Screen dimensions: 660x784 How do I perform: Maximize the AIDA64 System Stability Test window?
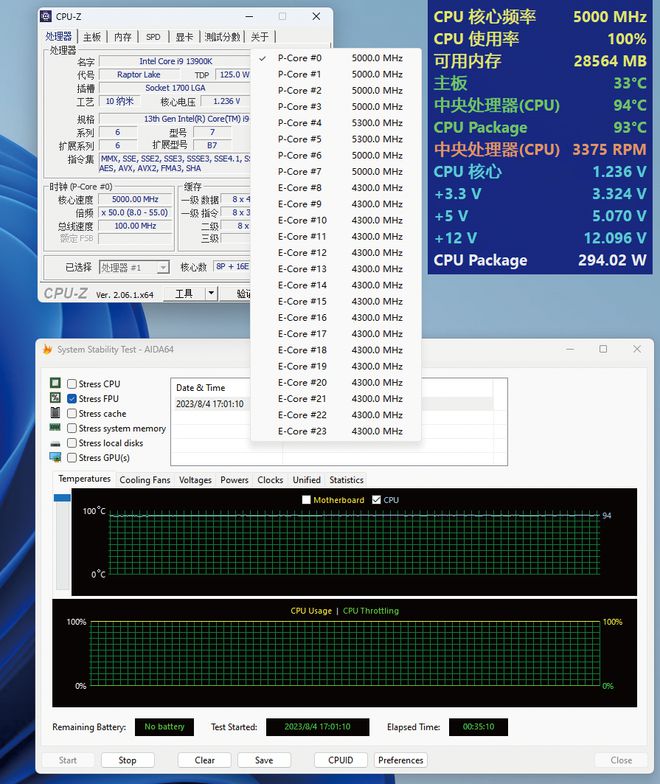point(604,349)
